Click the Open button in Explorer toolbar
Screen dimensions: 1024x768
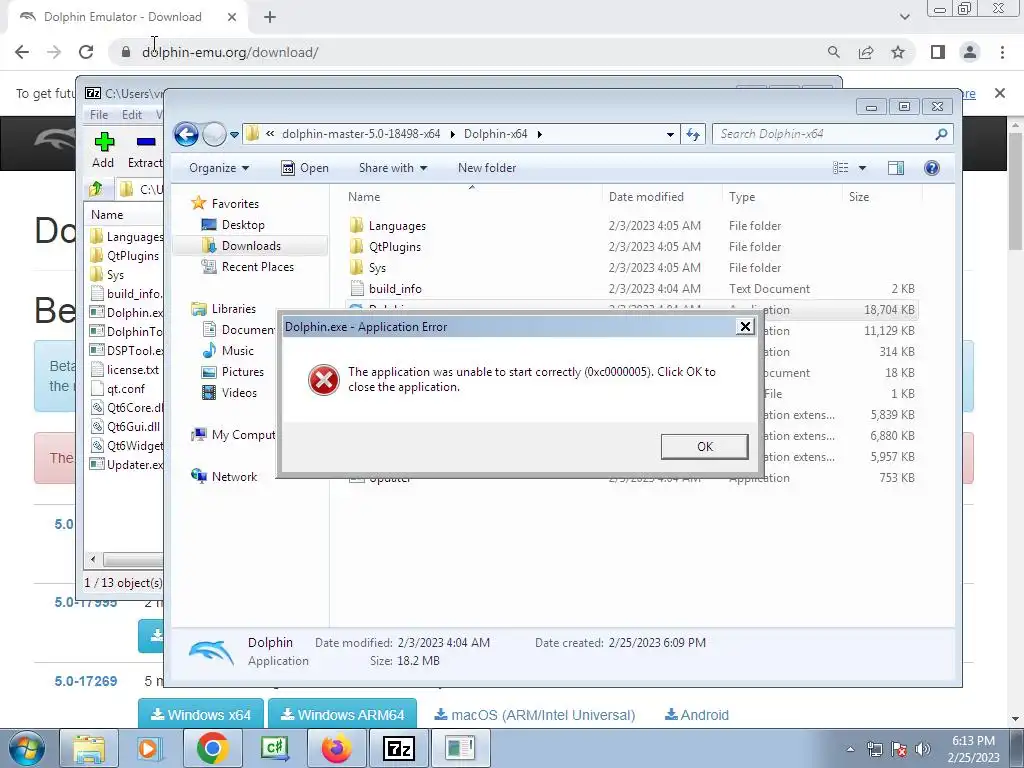click(305, 168)
